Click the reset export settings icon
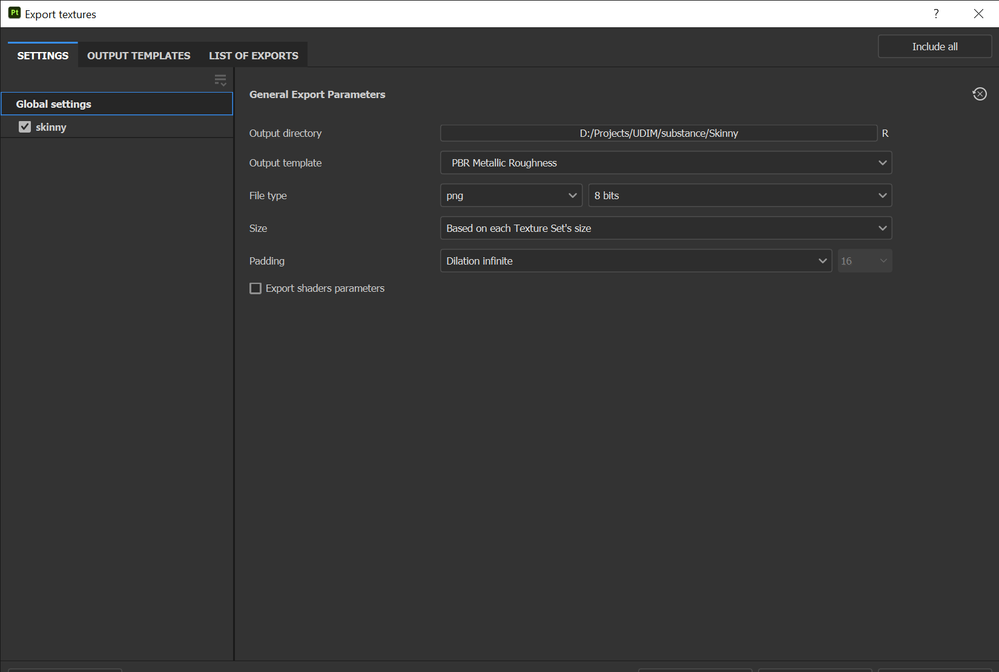Viewport: 999px width, 672px height. [x=979, y=93]
